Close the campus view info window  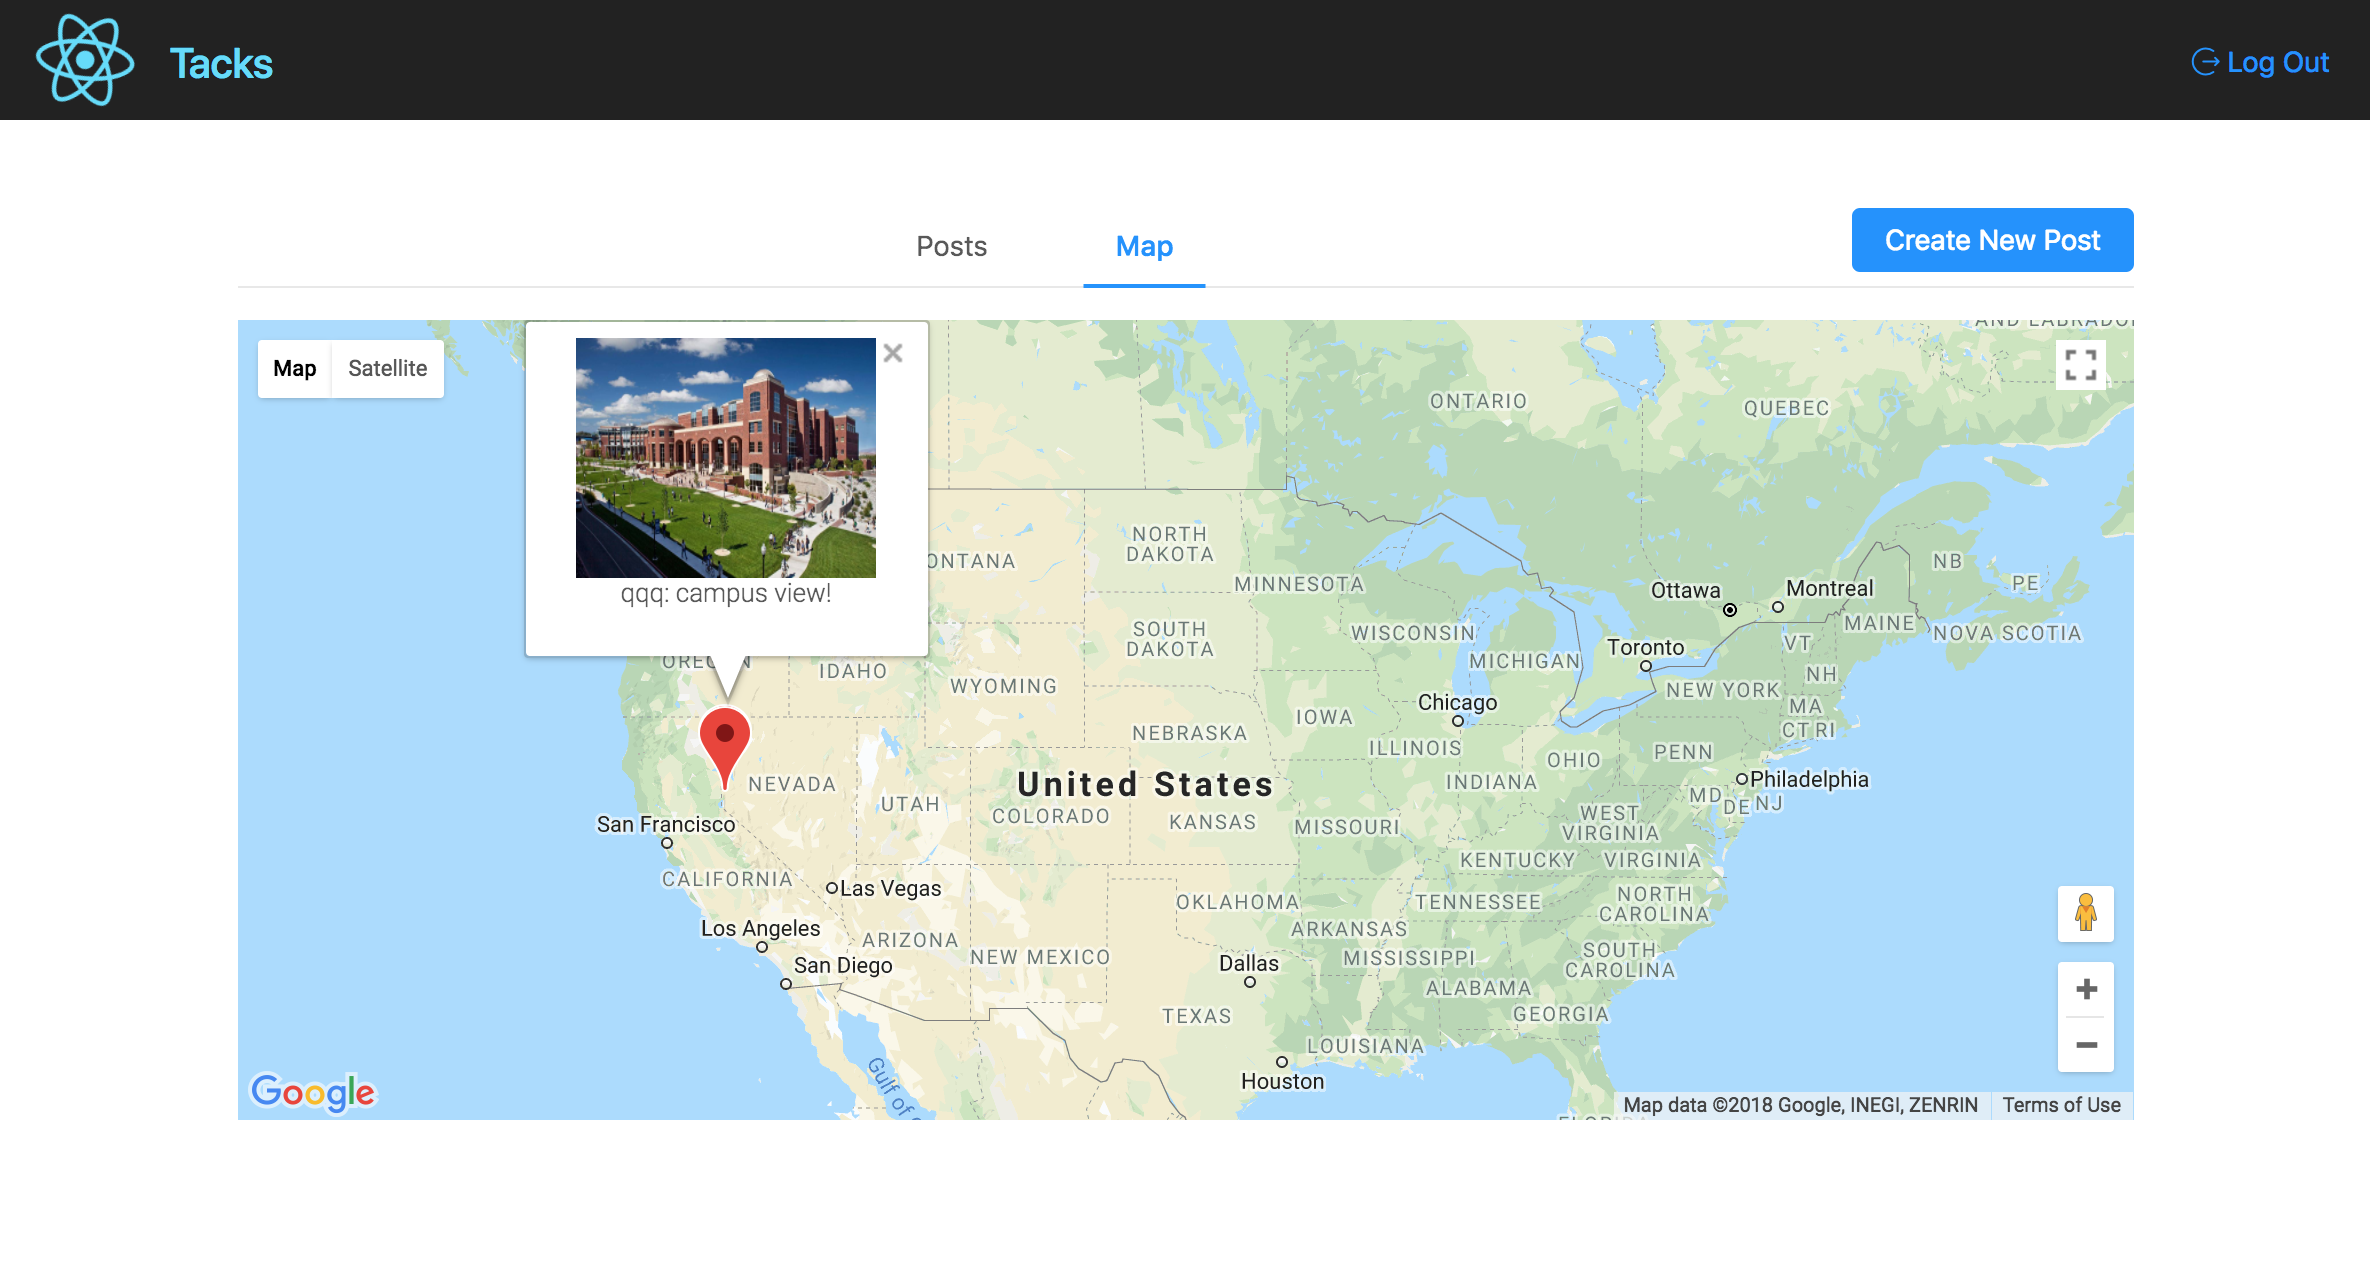[893, 353]
